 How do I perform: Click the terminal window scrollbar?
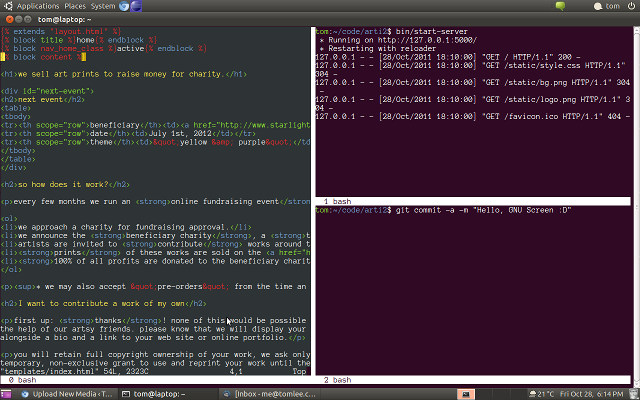[x=636, y=206]
